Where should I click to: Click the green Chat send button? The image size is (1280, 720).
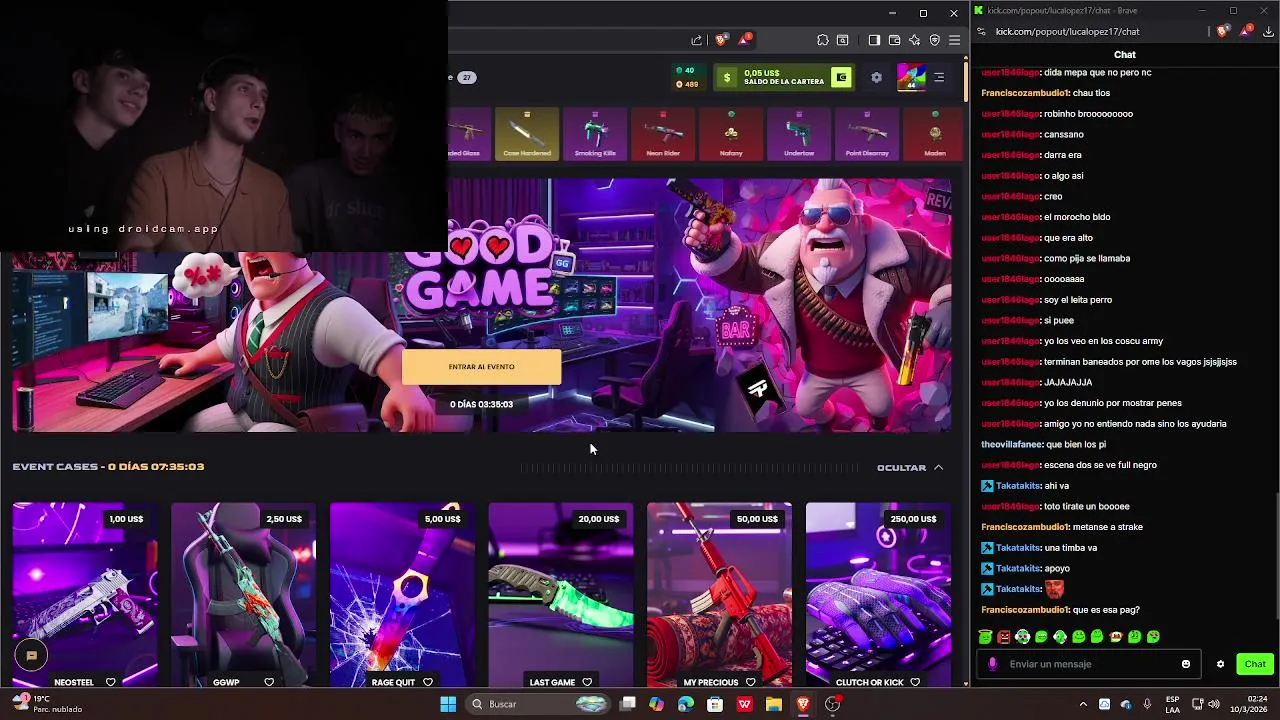click(x=1255, y=664)
